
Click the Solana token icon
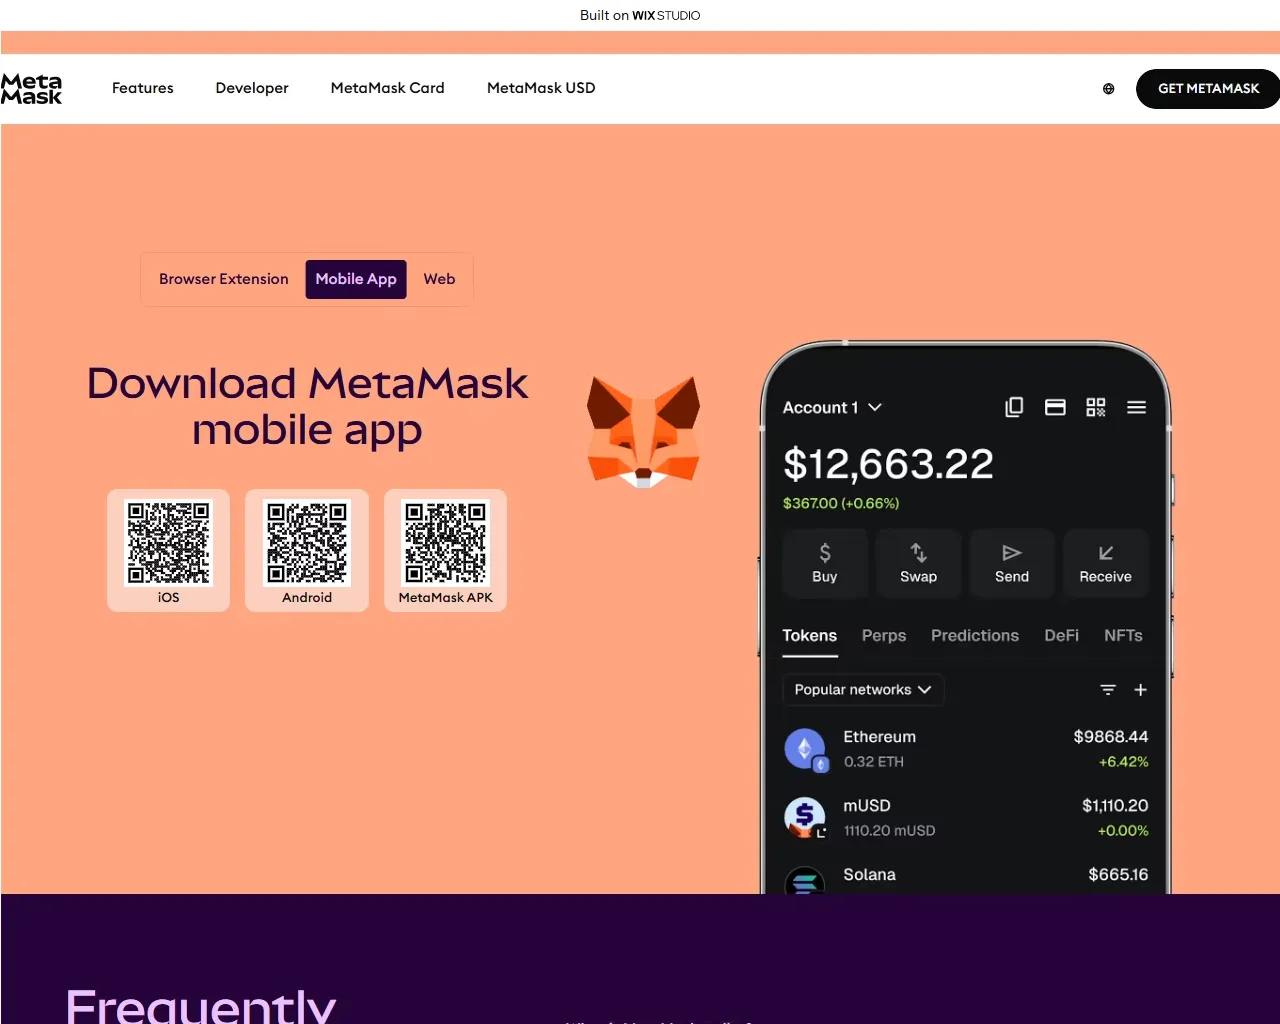coord(805,880)
